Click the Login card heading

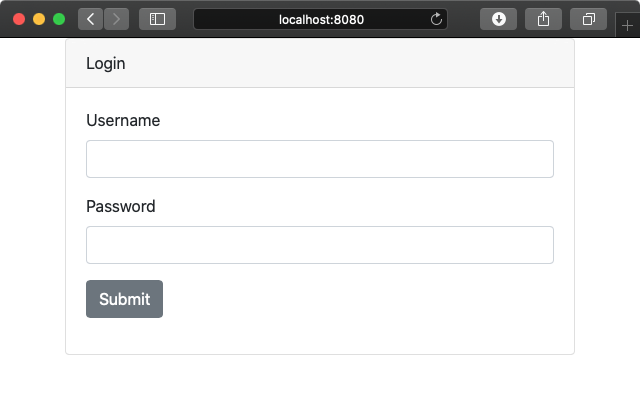coord(106,64)
